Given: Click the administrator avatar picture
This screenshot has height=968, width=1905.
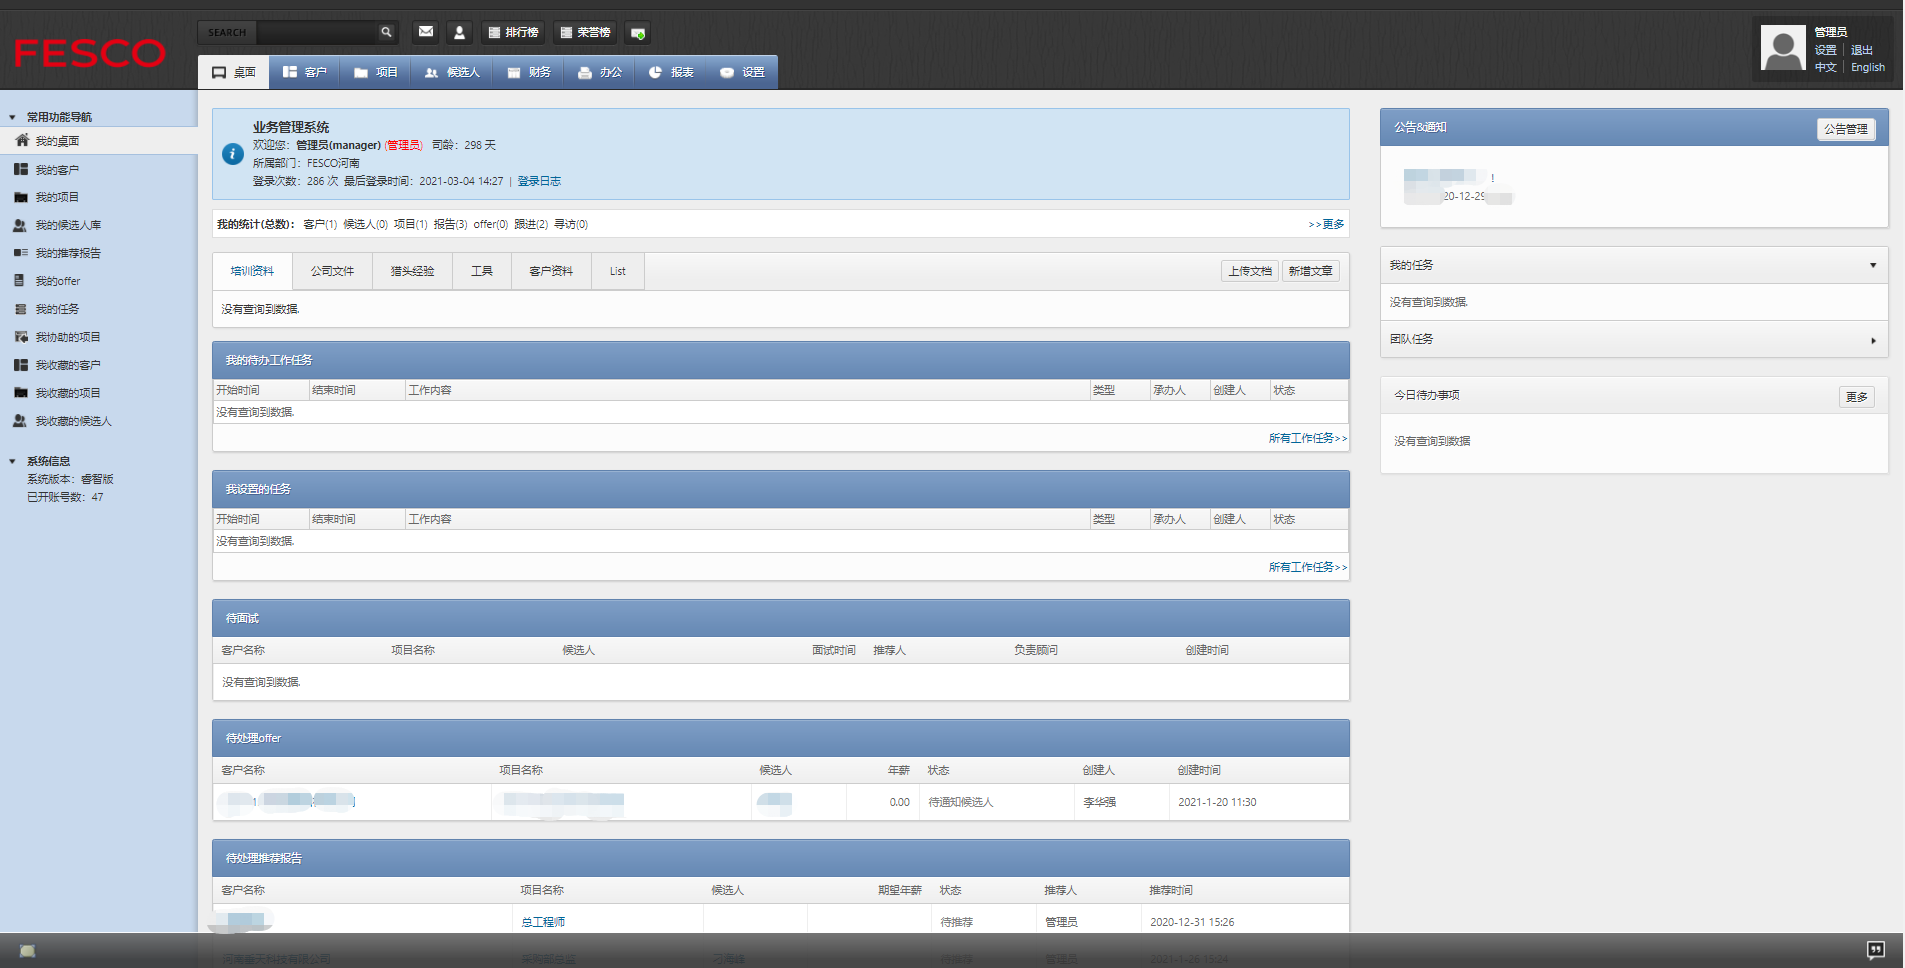Looking at the screenshot, I should tap(1782, 49).
